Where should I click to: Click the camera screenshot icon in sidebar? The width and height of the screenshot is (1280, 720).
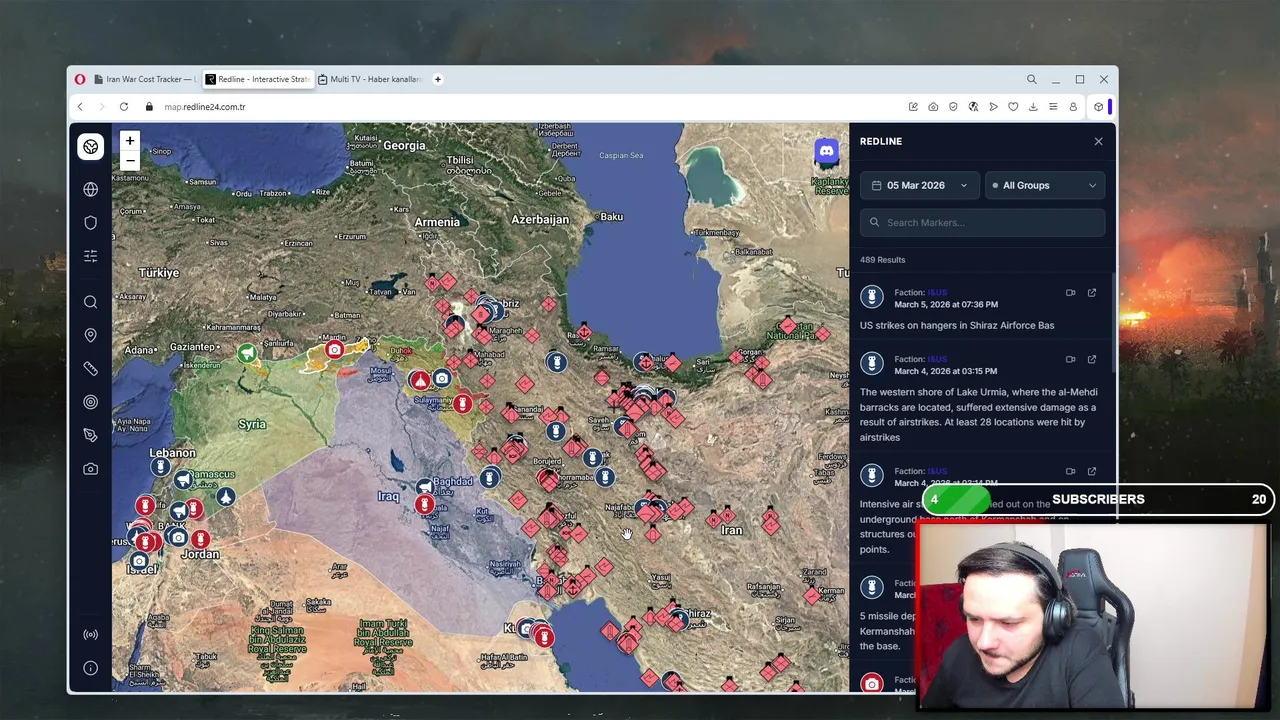pos(90,468)
